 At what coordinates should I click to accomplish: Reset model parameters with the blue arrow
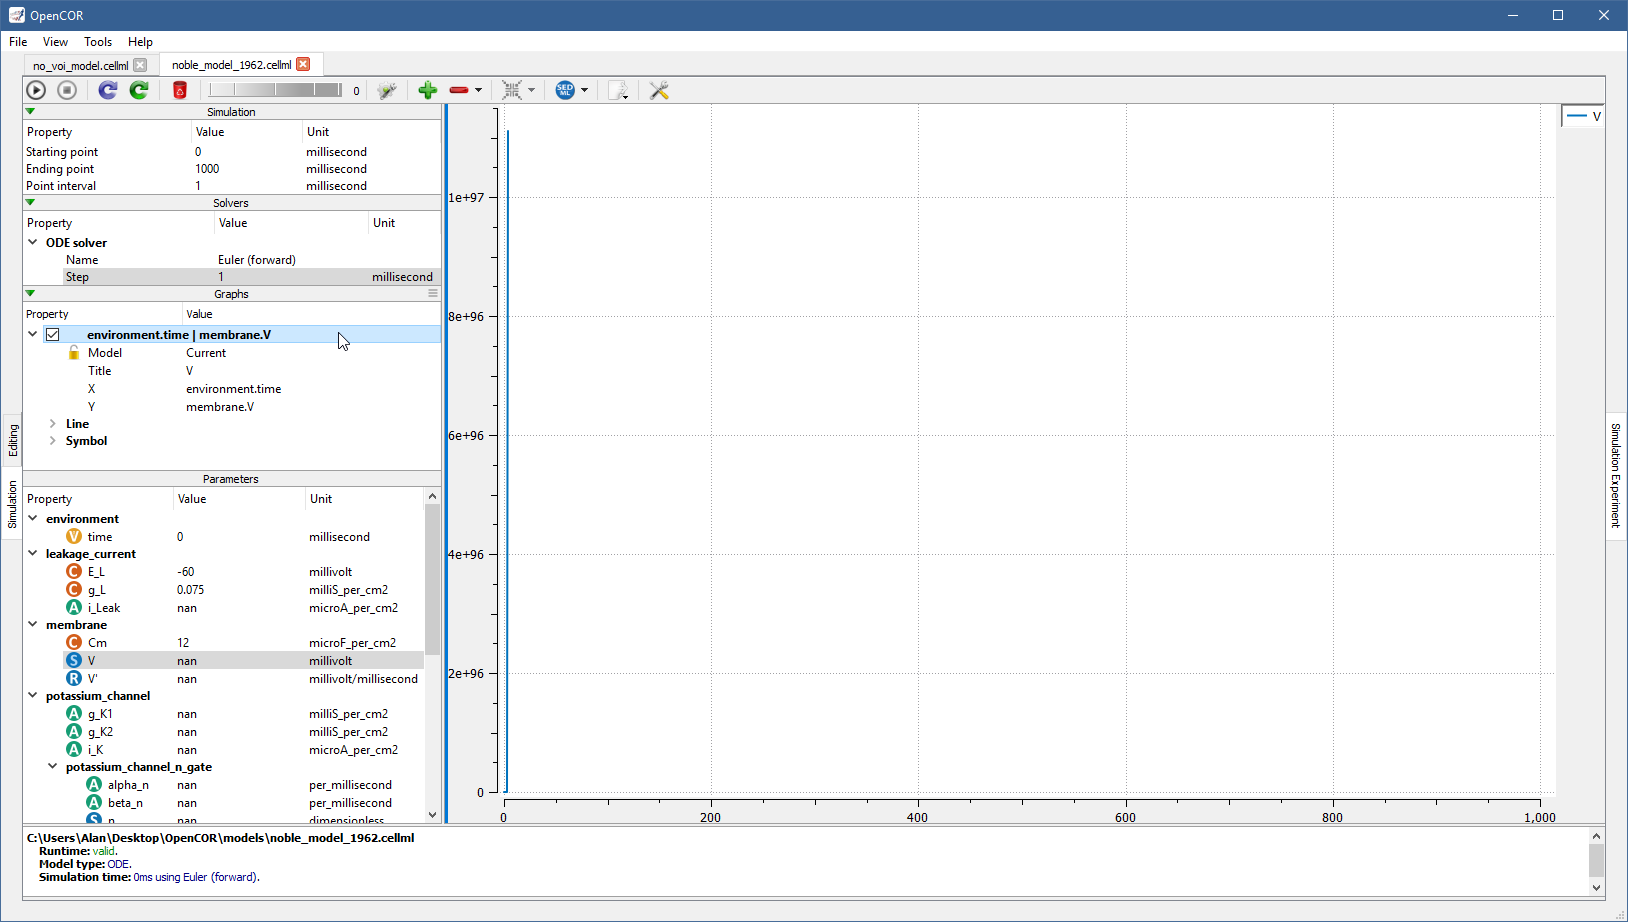click(x=108, y=90)
